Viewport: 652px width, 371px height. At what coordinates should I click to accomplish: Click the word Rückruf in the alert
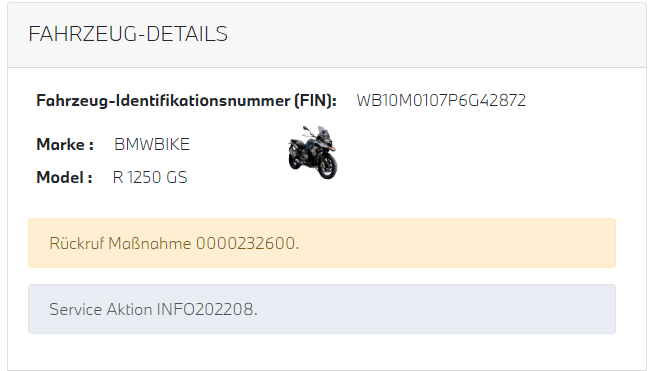pos(77,243)
